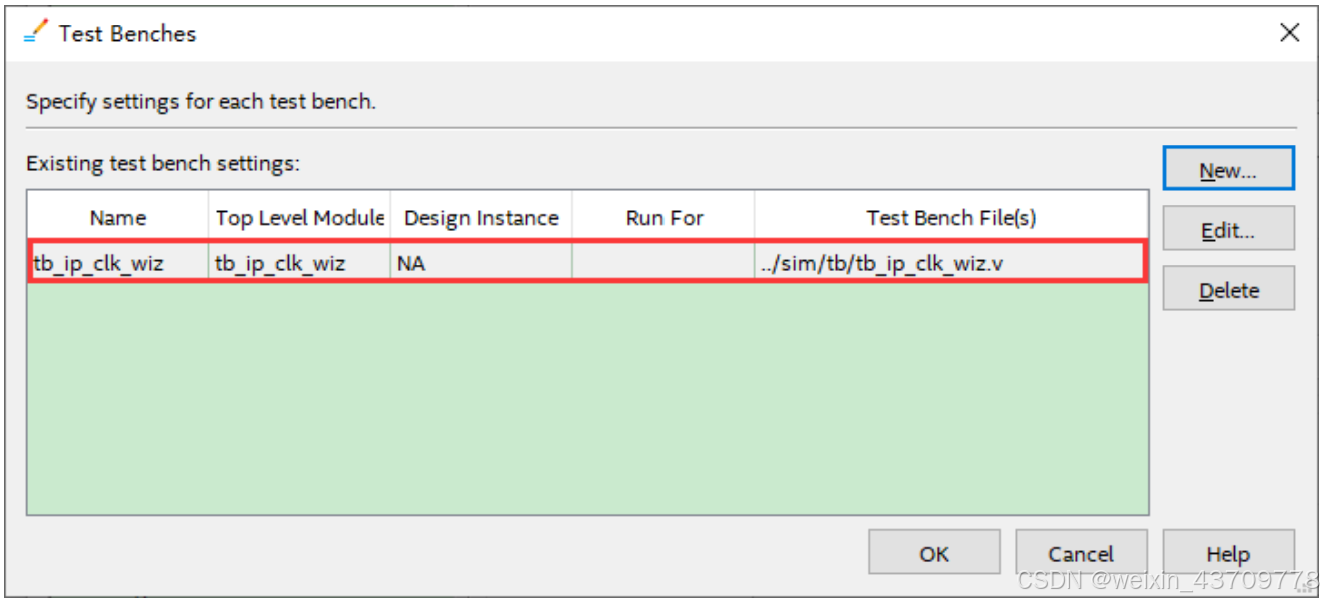Click the Test Bench File(s) column header
Viewport: 1324px width, 602px height.
(x=951, y=217)
